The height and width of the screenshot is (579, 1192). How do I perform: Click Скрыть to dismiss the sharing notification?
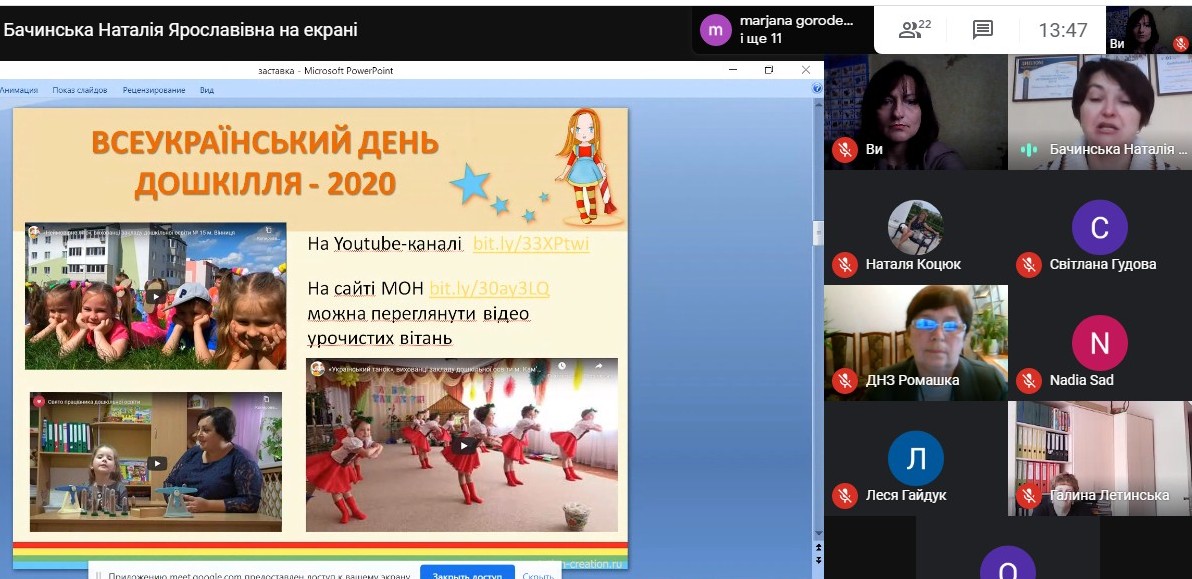click(538, 574)
